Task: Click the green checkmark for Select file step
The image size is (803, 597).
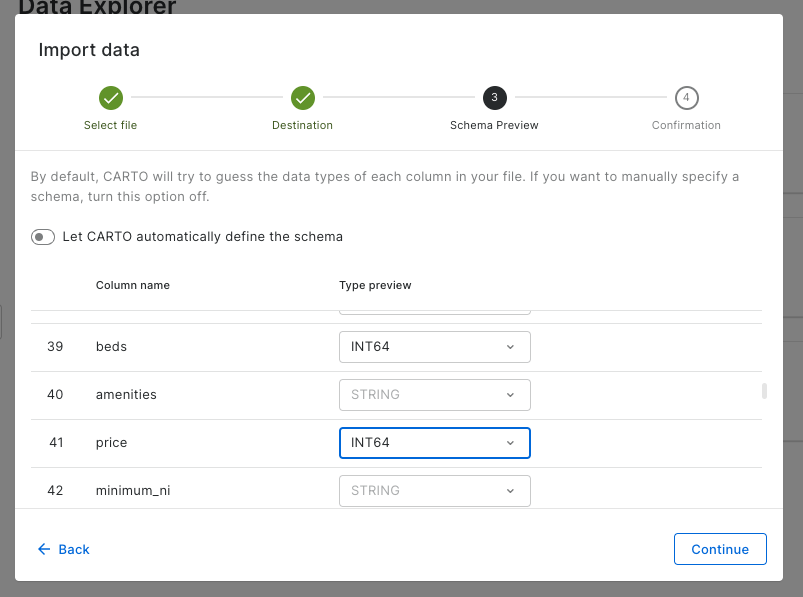Action: pyautogui.click(x=111, y=98)
